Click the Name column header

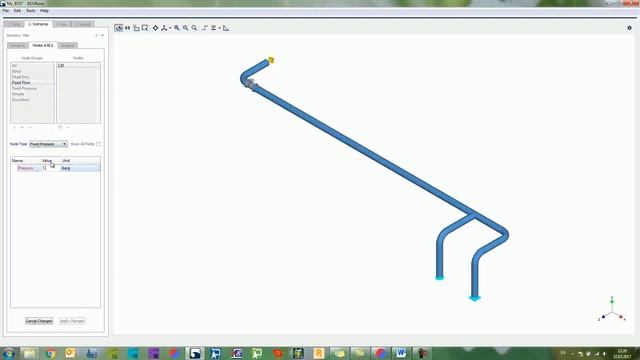point(17,161)
